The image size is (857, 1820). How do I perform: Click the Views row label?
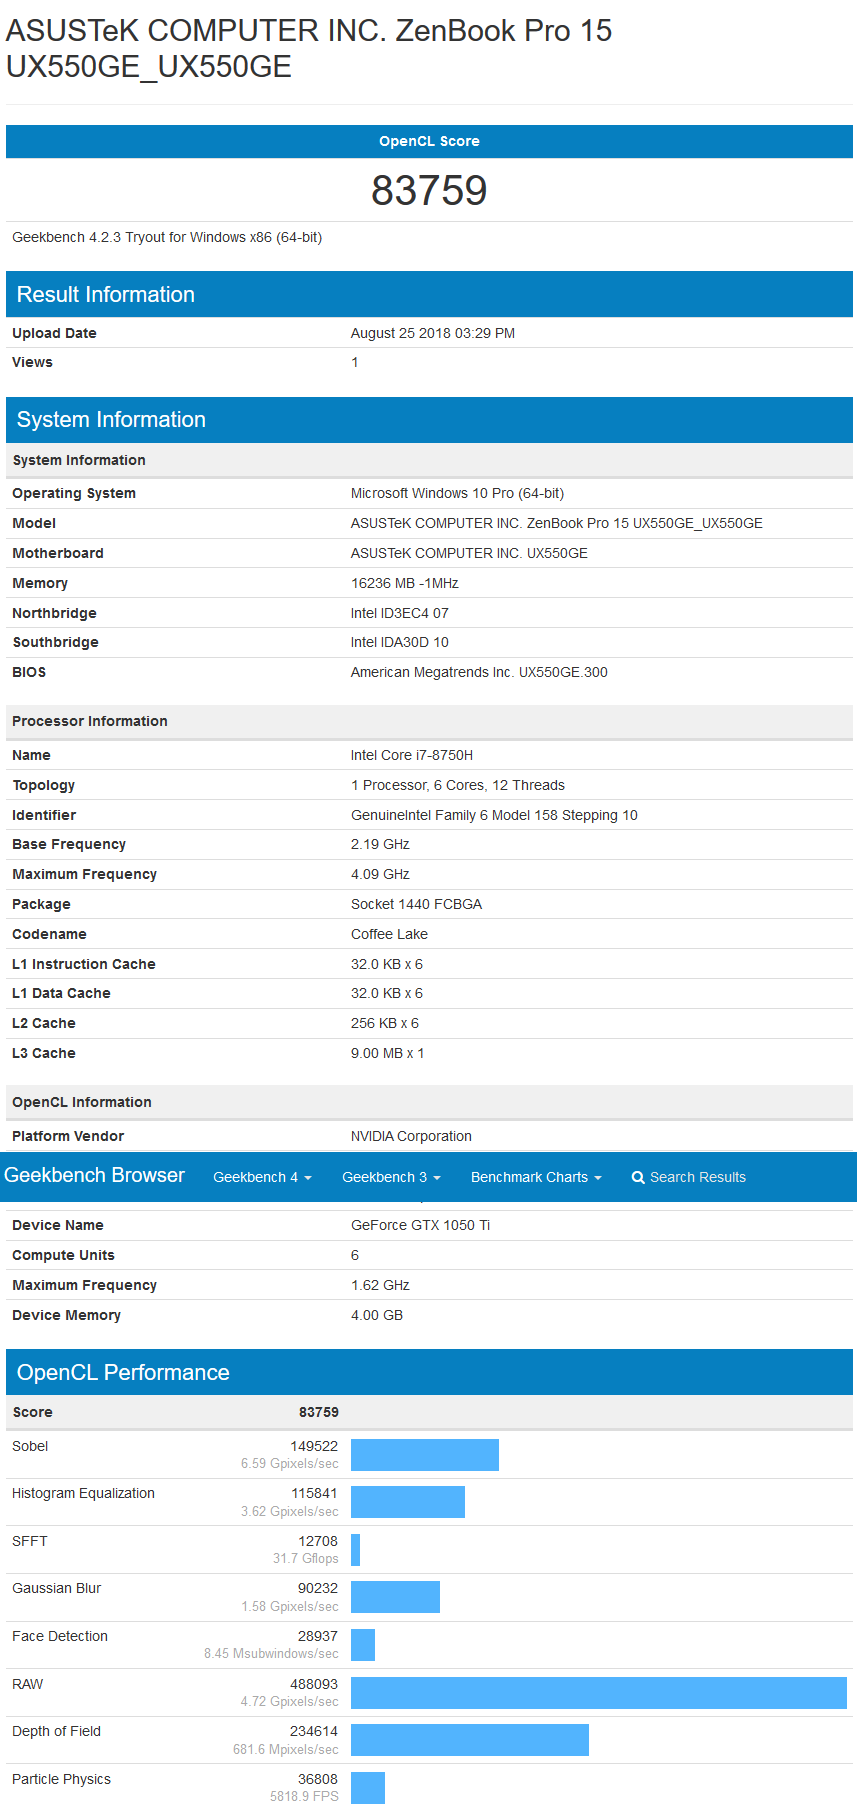pyautogui.click(x=32, y=362)
